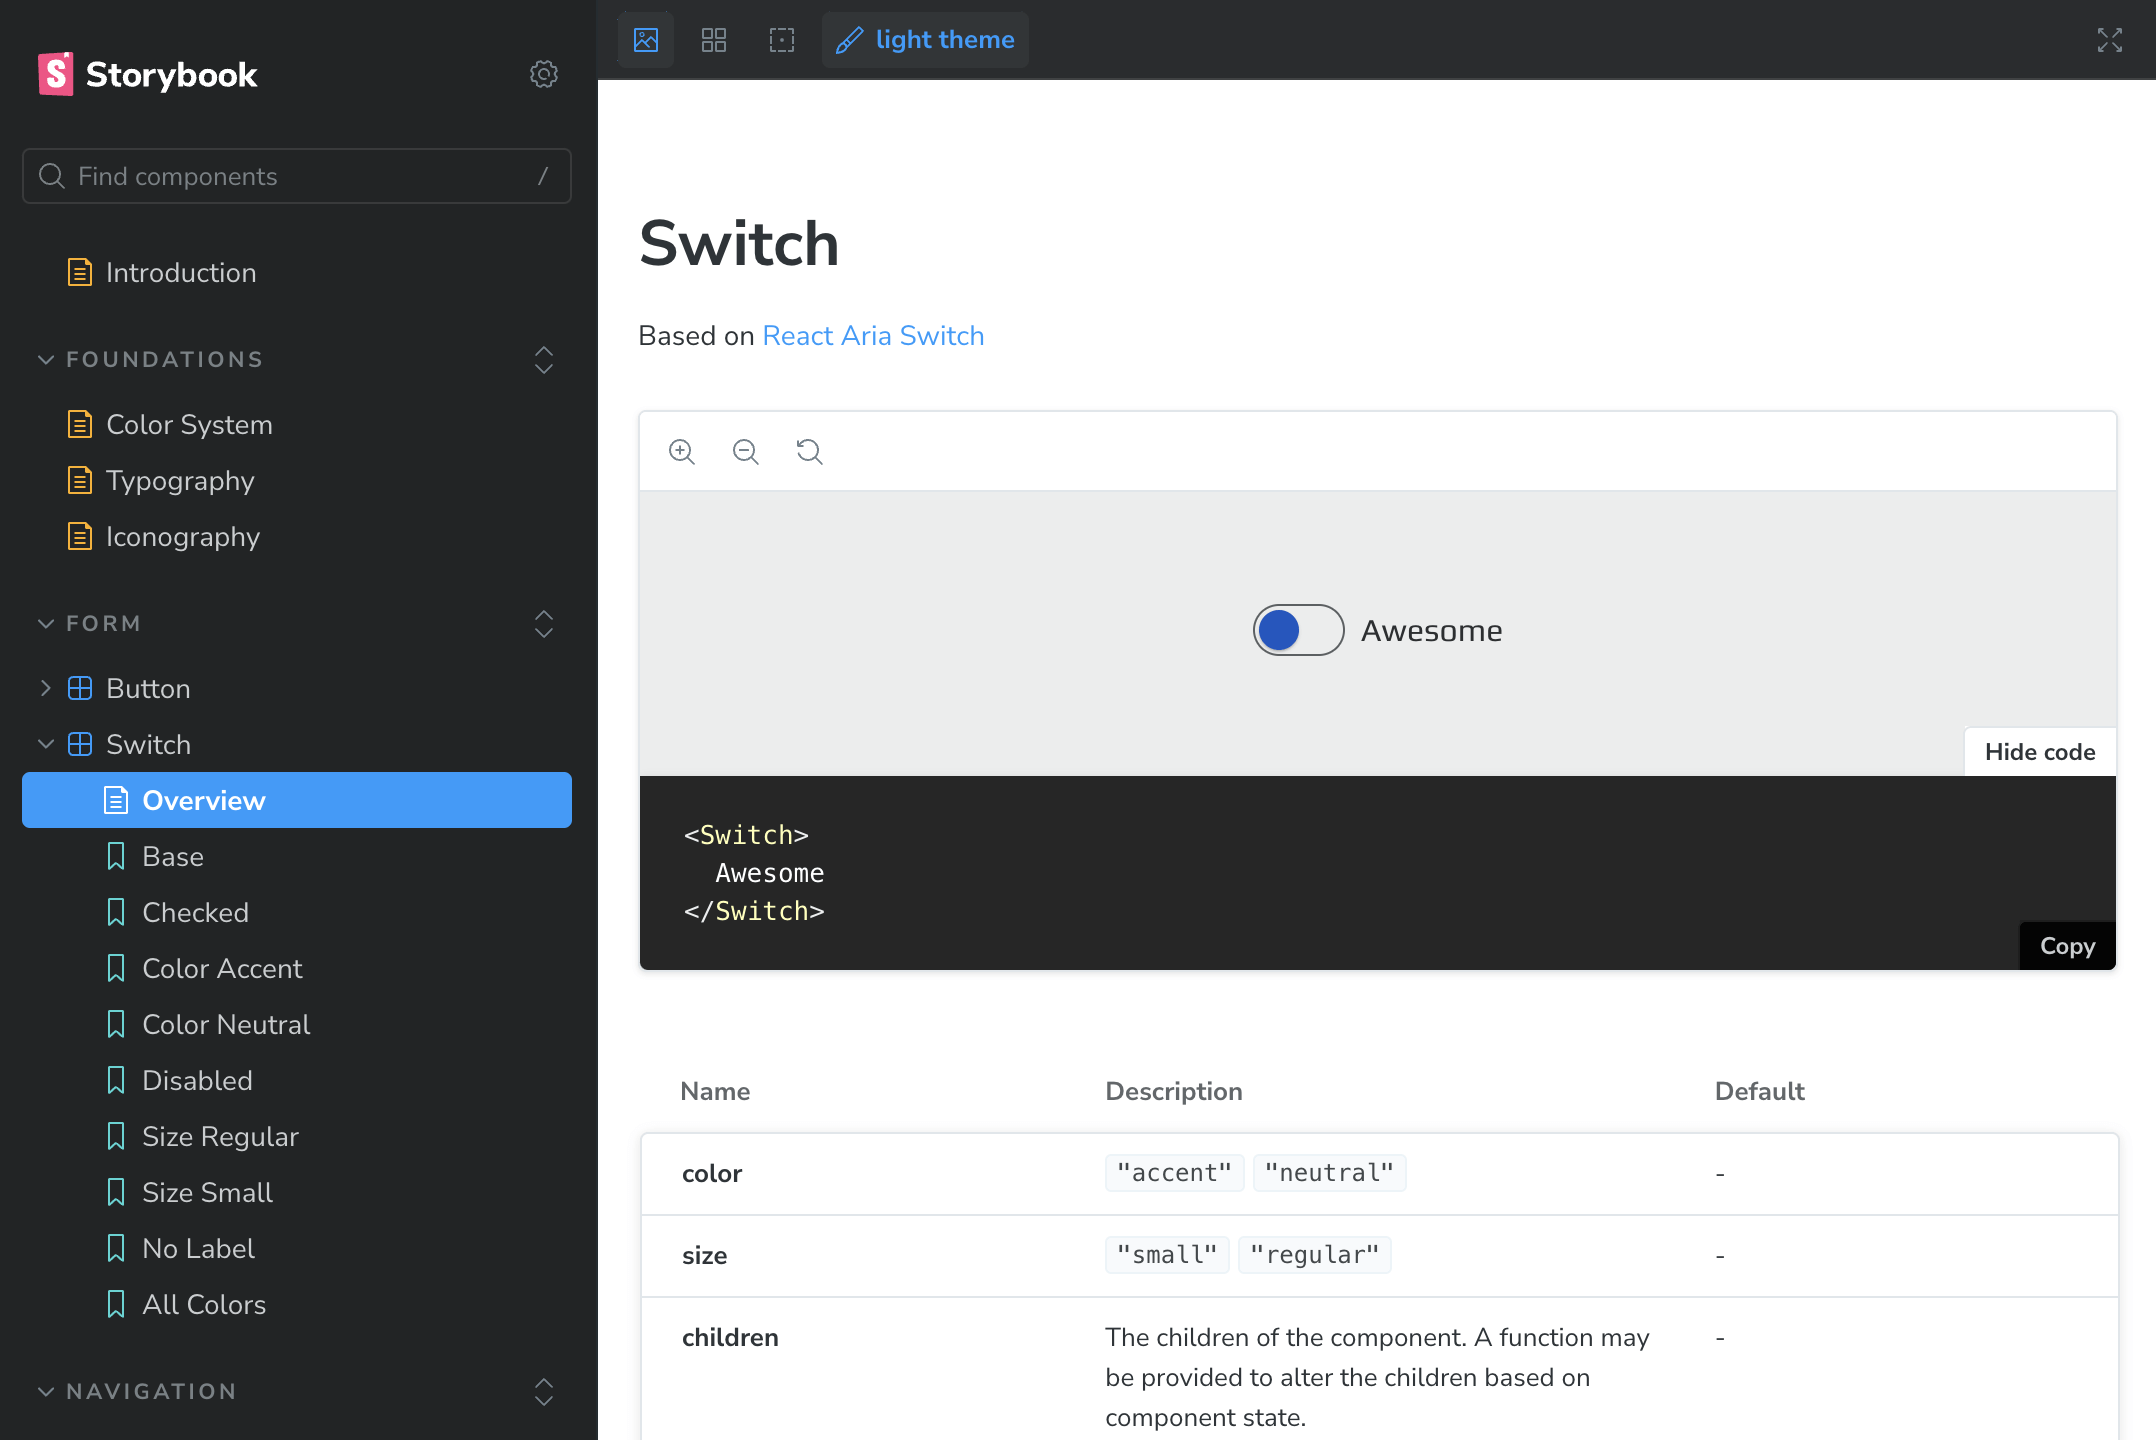
Task: Click the Find components search field
Action: (x=297, y=177)
